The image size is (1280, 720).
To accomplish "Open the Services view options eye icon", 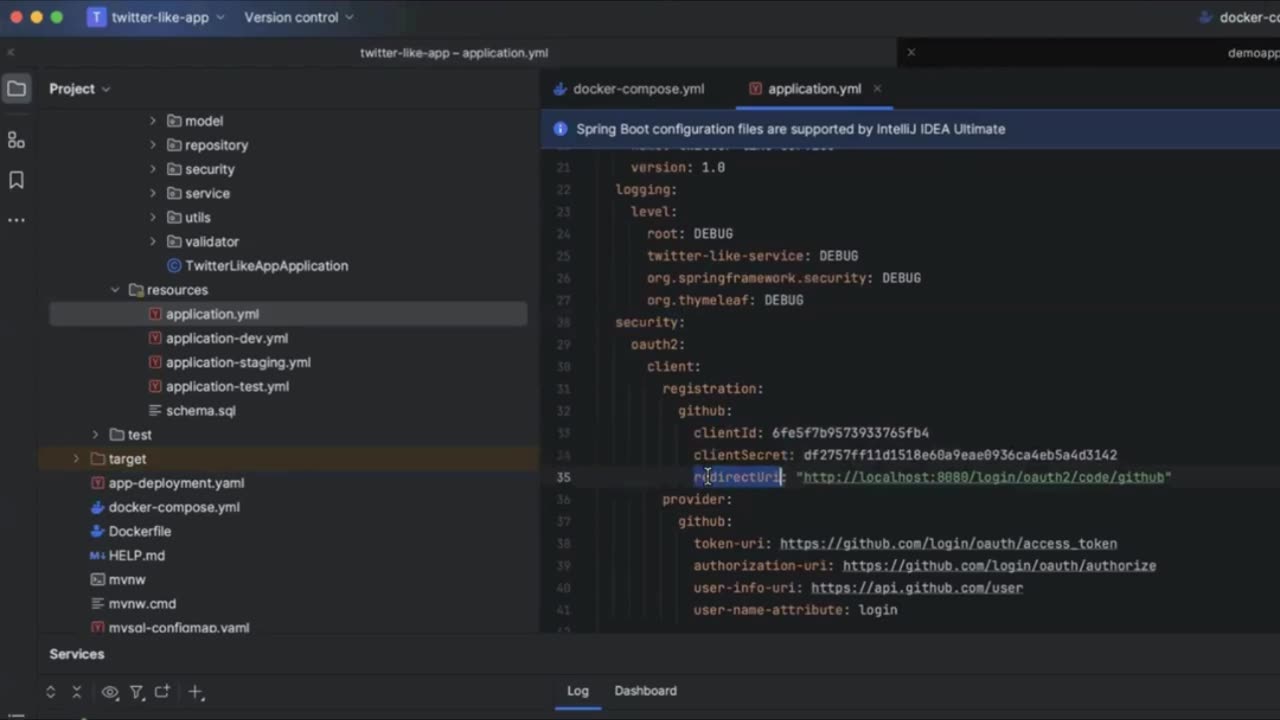I will pyautogui.click(x=110, y=692).
